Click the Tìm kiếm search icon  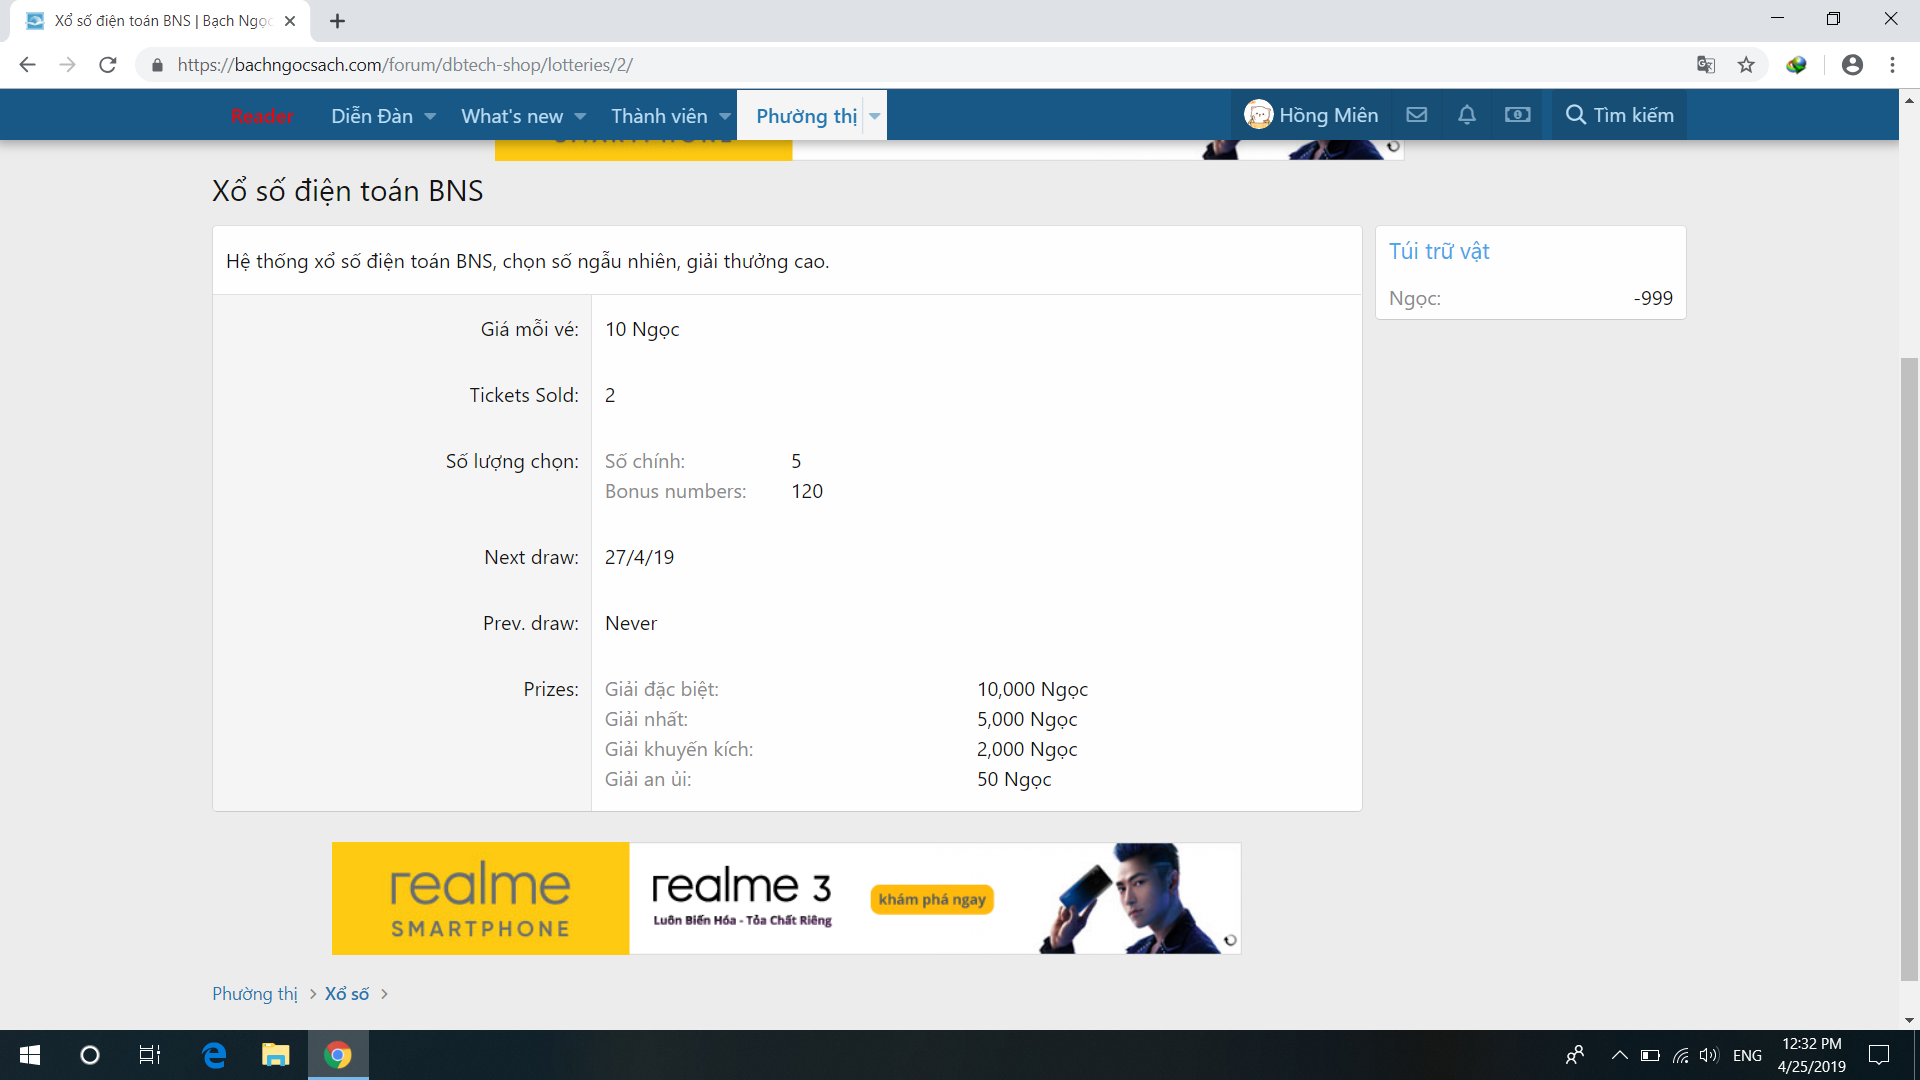(1576, 115)
